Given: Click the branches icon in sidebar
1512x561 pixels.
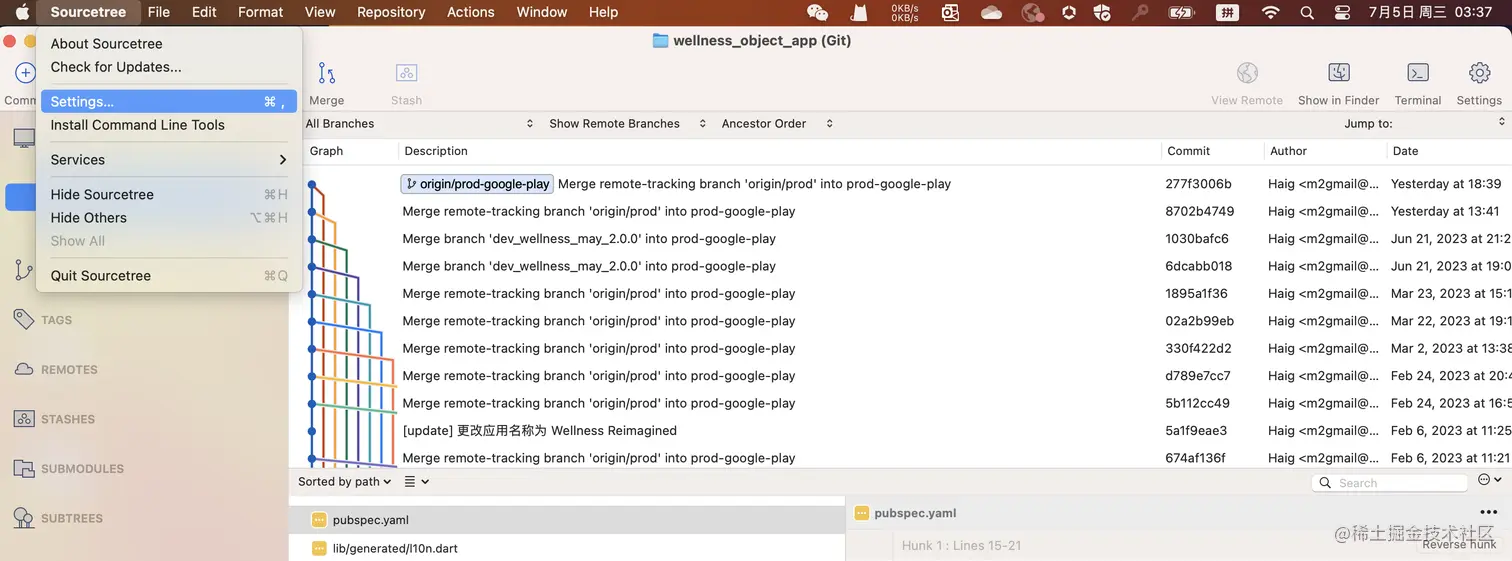Looking at the screenshot, I should tap(24, 270).
